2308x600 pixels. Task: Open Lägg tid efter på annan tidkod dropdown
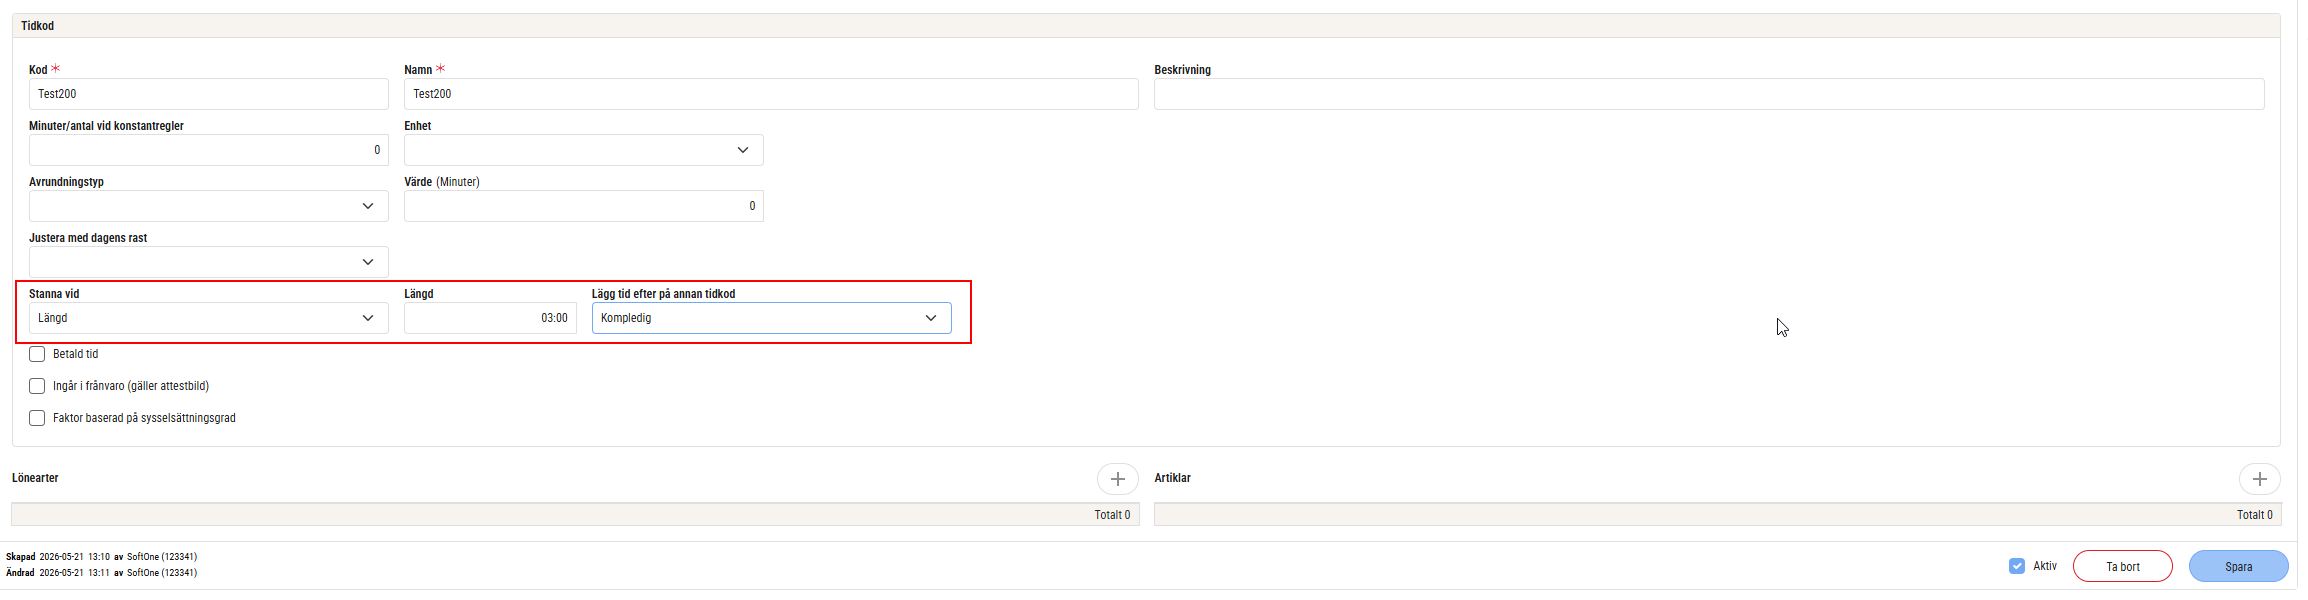click(x=771, y=318)
